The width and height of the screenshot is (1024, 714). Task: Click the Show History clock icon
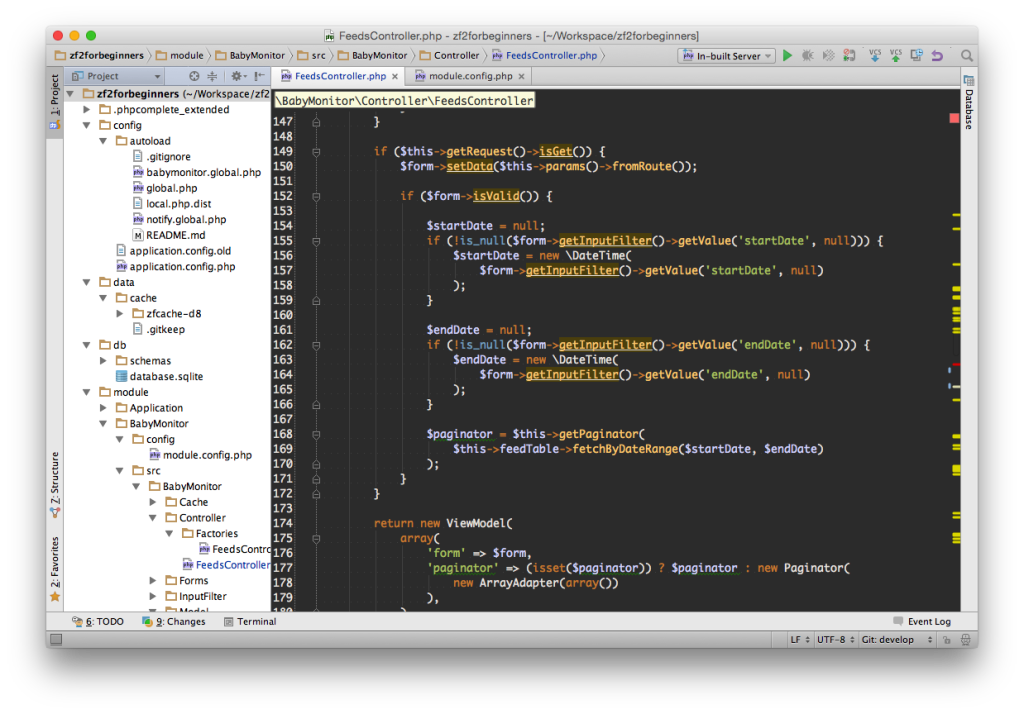(x=917, y=56)
